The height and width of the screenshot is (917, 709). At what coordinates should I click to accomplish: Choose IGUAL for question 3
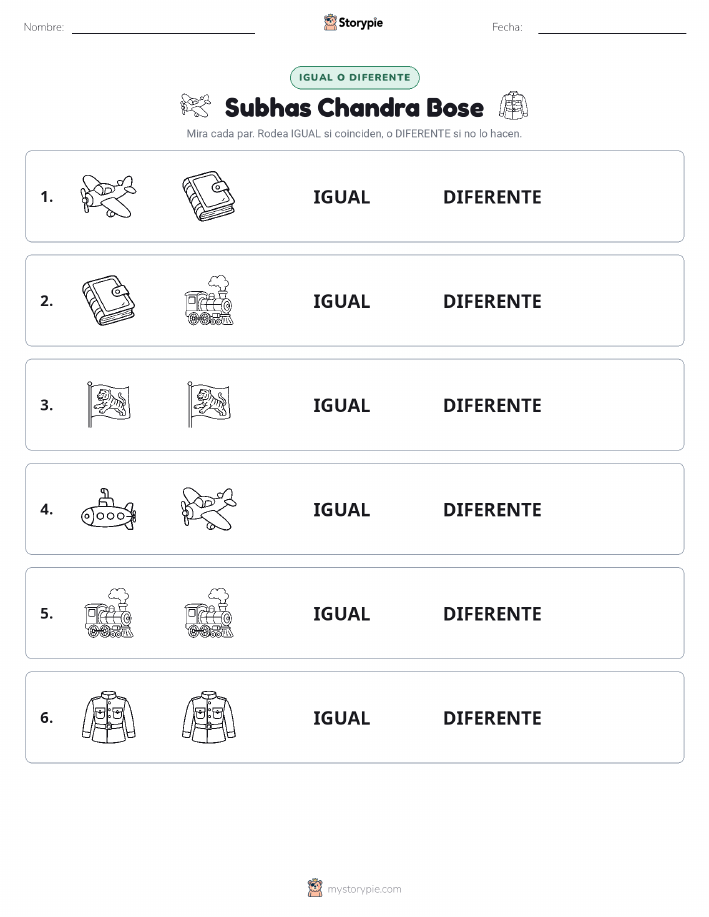pyautogui.click(x=342, y=405)
